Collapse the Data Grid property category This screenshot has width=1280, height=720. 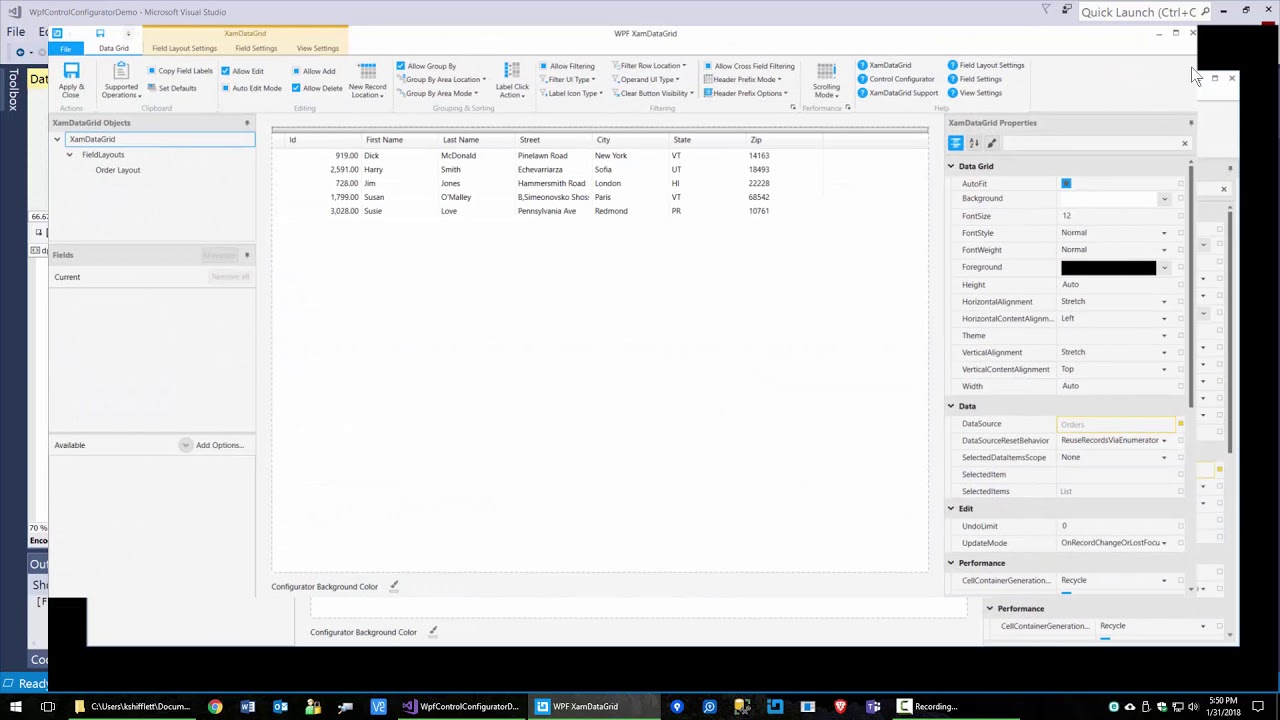951,166
